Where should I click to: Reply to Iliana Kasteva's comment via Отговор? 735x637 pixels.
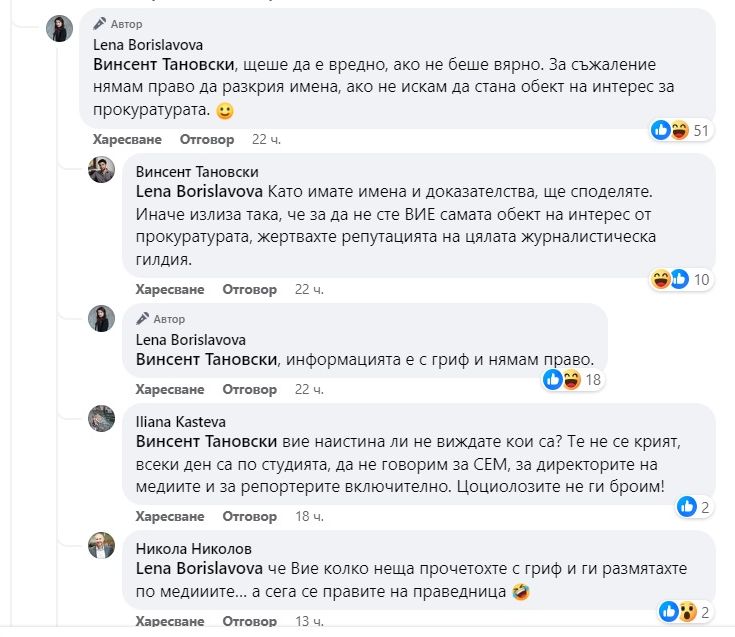point(249,516)
